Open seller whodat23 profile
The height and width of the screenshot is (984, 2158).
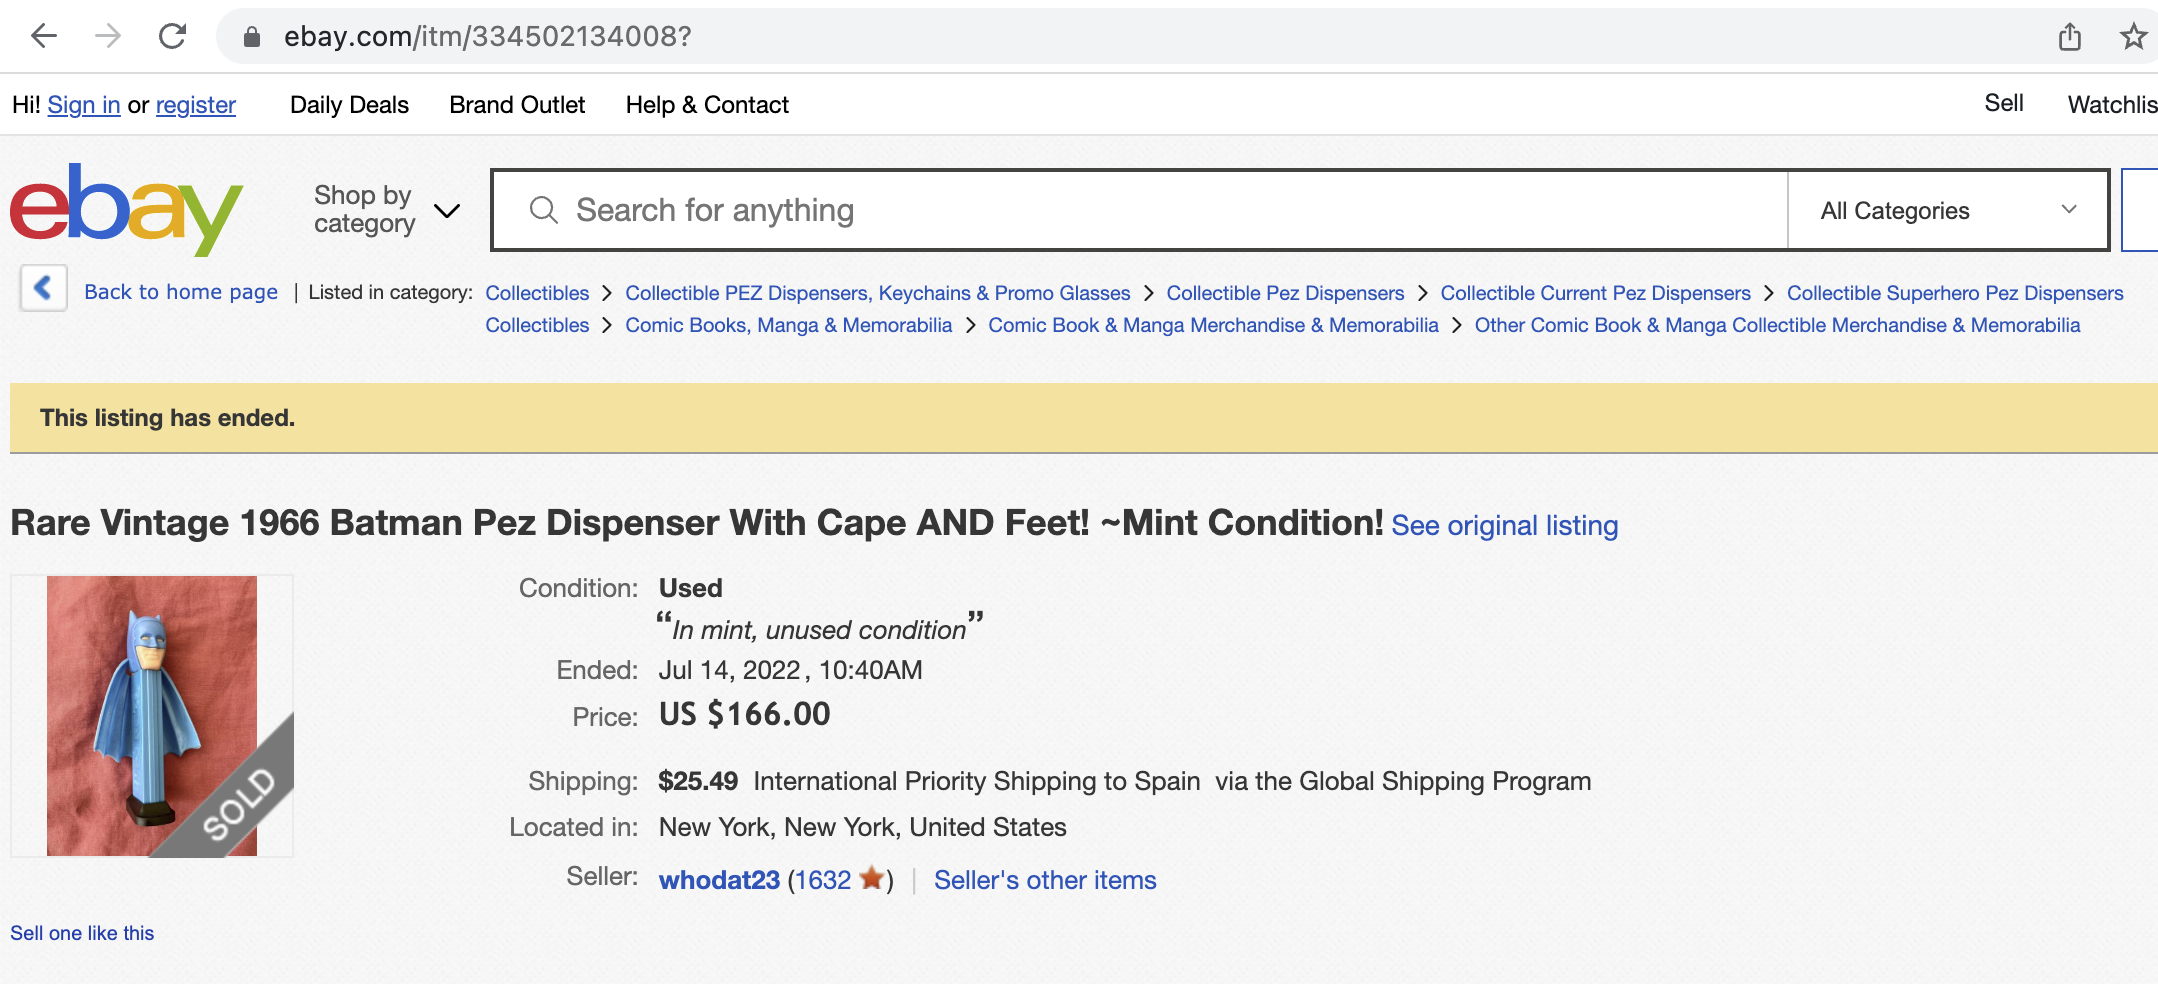719,880
